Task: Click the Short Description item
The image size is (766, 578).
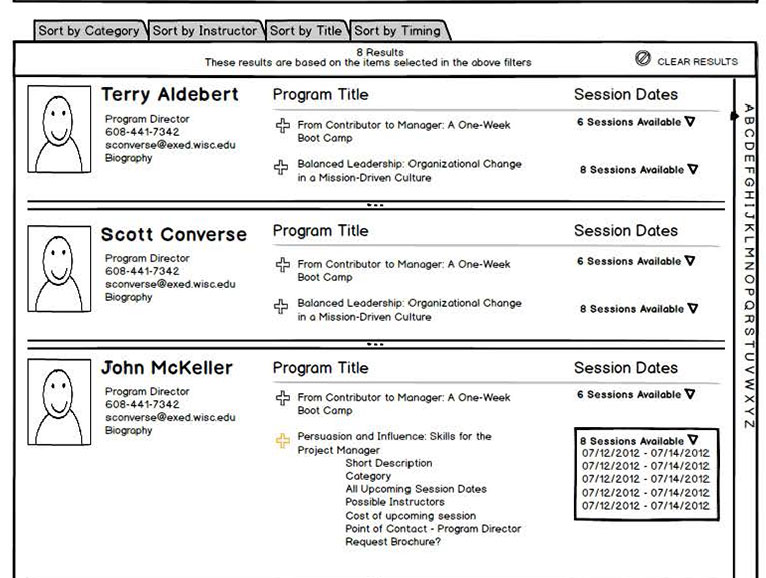Action: point(389,463)
